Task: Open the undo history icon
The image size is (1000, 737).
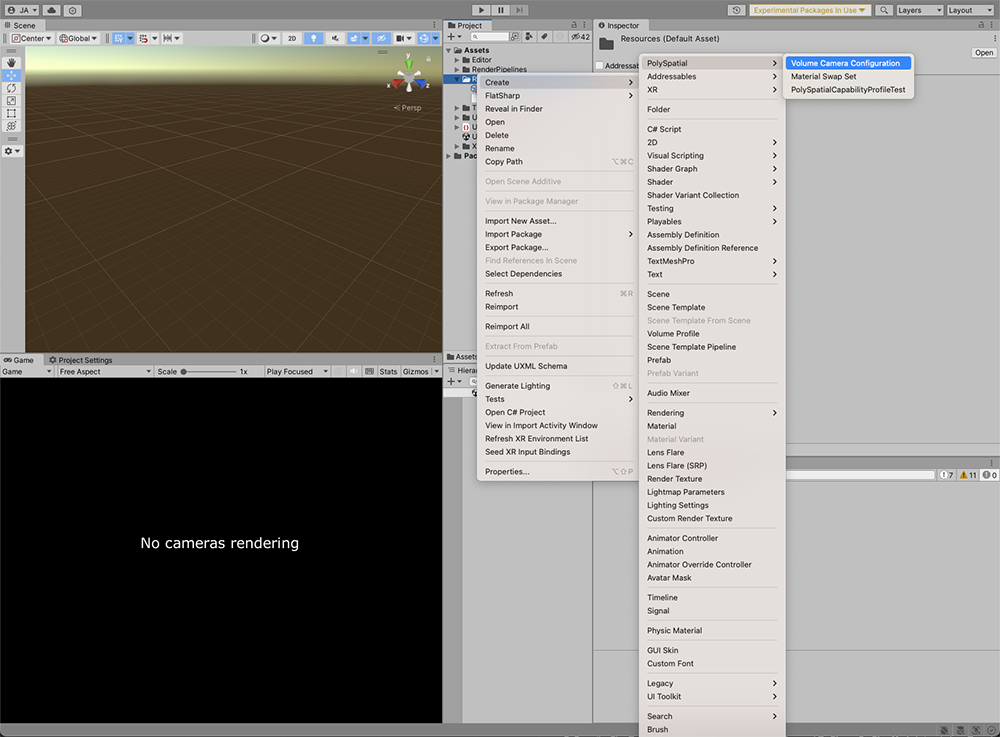Action: (x=737, y=10)
